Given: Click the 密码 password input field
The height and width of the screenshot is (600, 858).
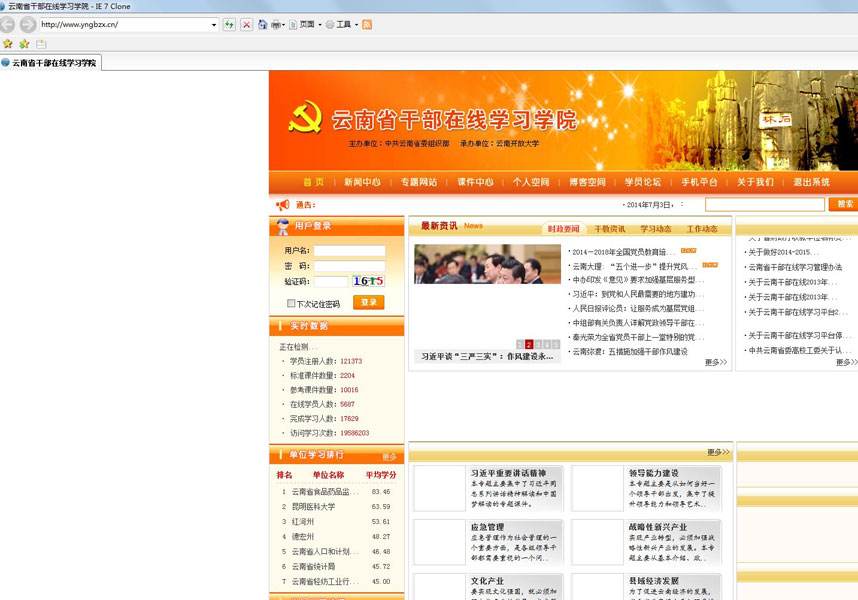Looking at the screenshot, I should click(349, 266).
